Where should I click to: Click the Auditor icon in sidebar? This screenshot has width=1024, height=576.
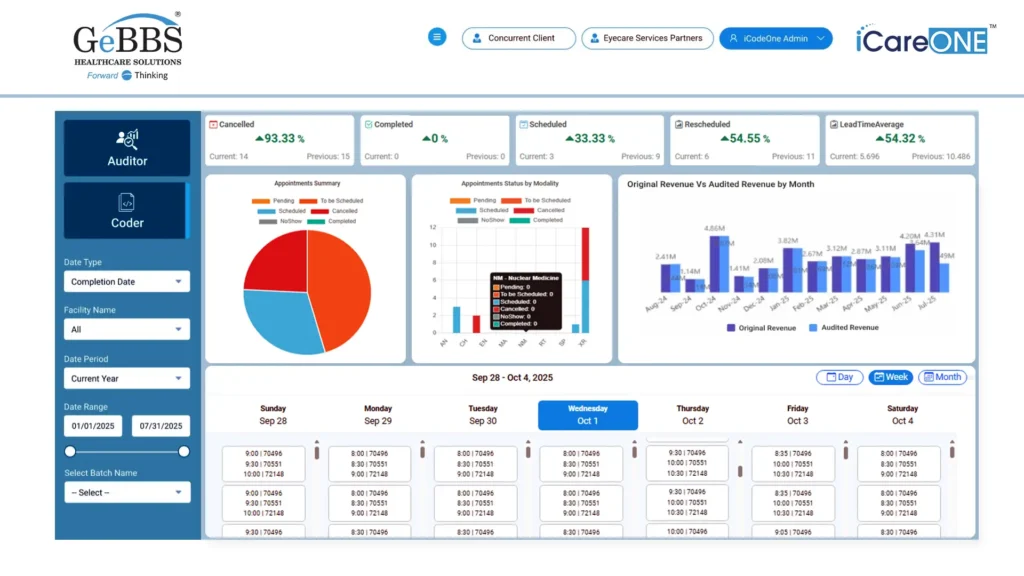(127, 139)
